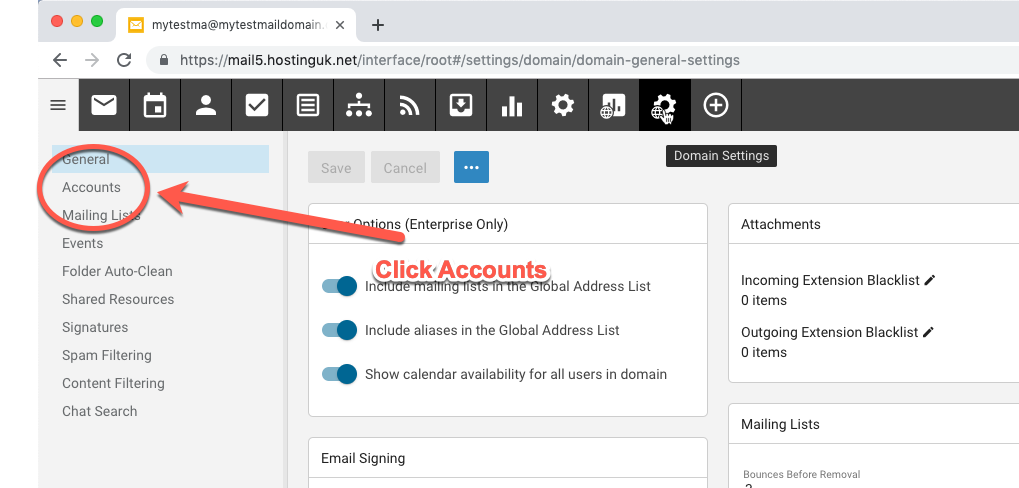This screenshot has height=488, width=1019.
Task: Select Accounts in the sidebar
Action: click(x=91, y=187)
